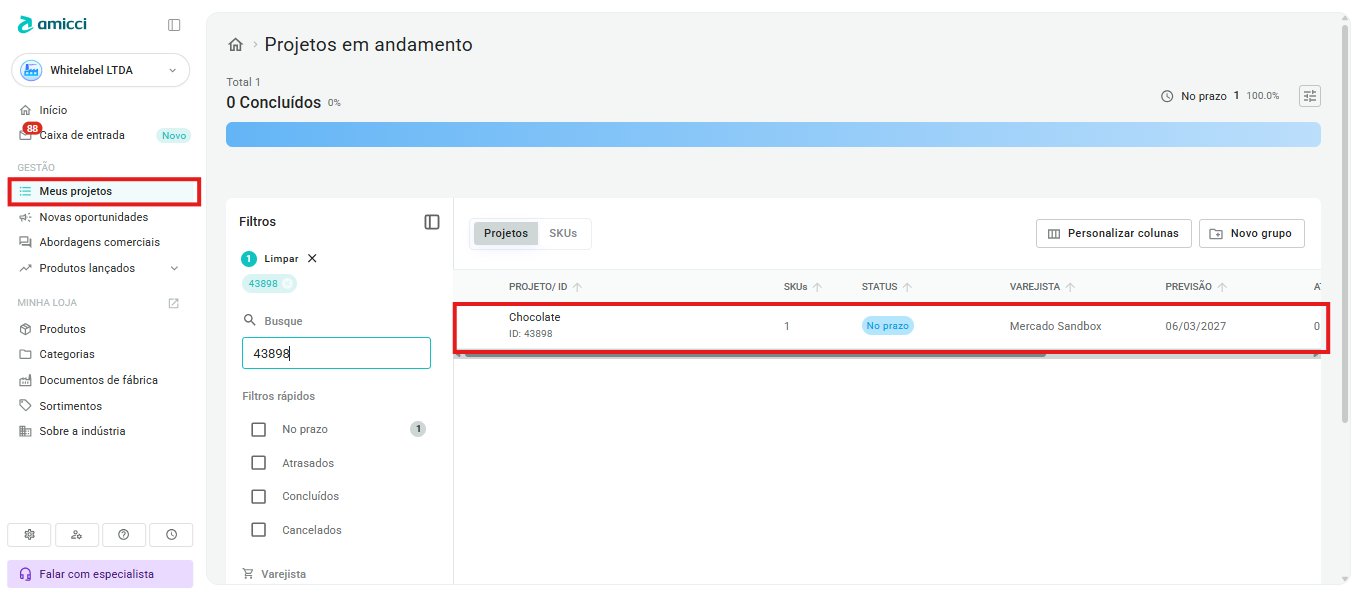1363x595 pixels.
Task: Collapse the left sidebar panel icon
Action: tap(174, 25)
